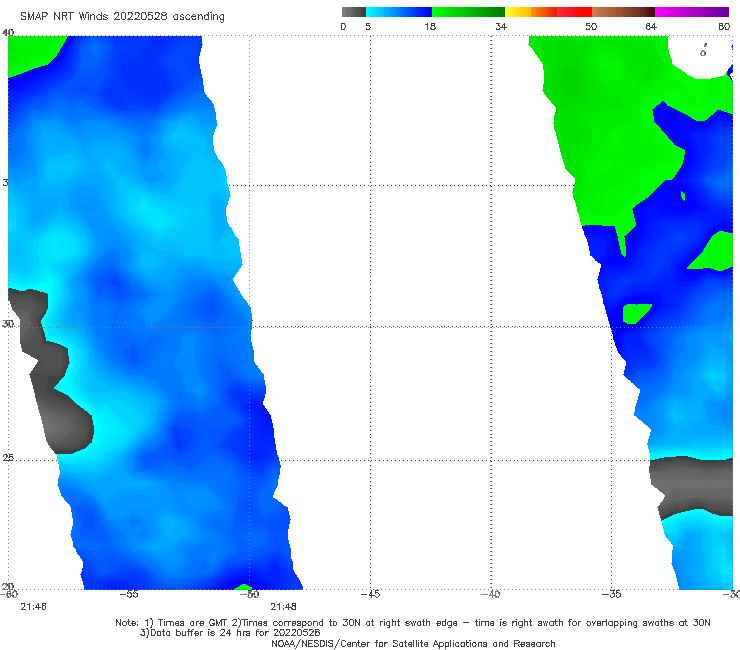
Task: Click colorbar label '34'
Action: (501, 26)
